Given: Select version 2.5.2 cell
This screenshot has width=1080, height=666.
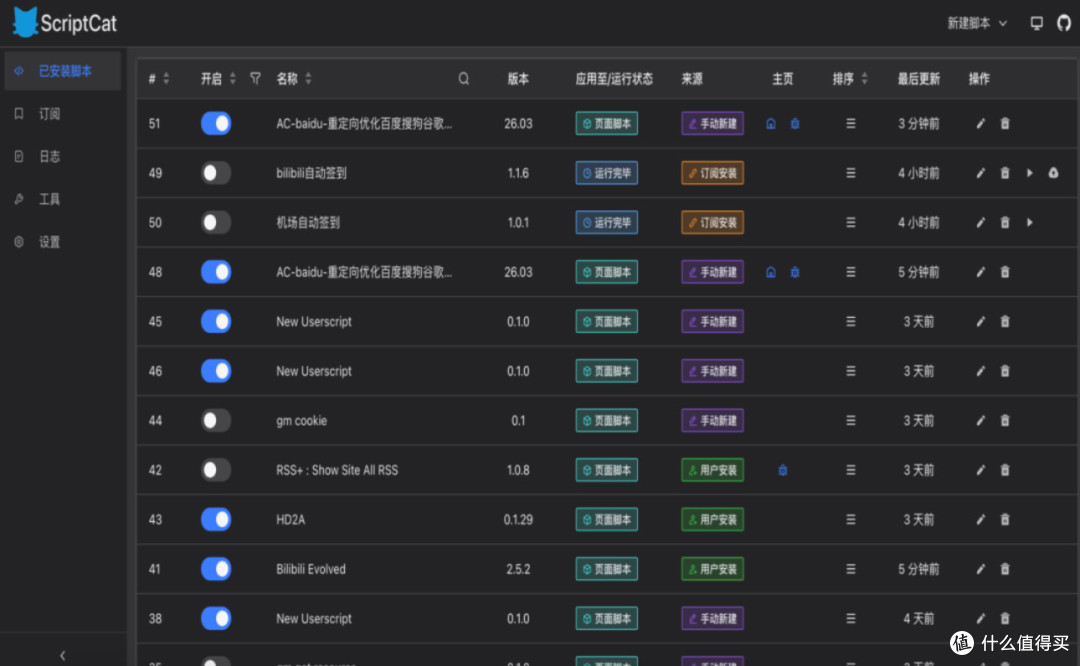Looking at the screenshot, I should coord(518,570).
